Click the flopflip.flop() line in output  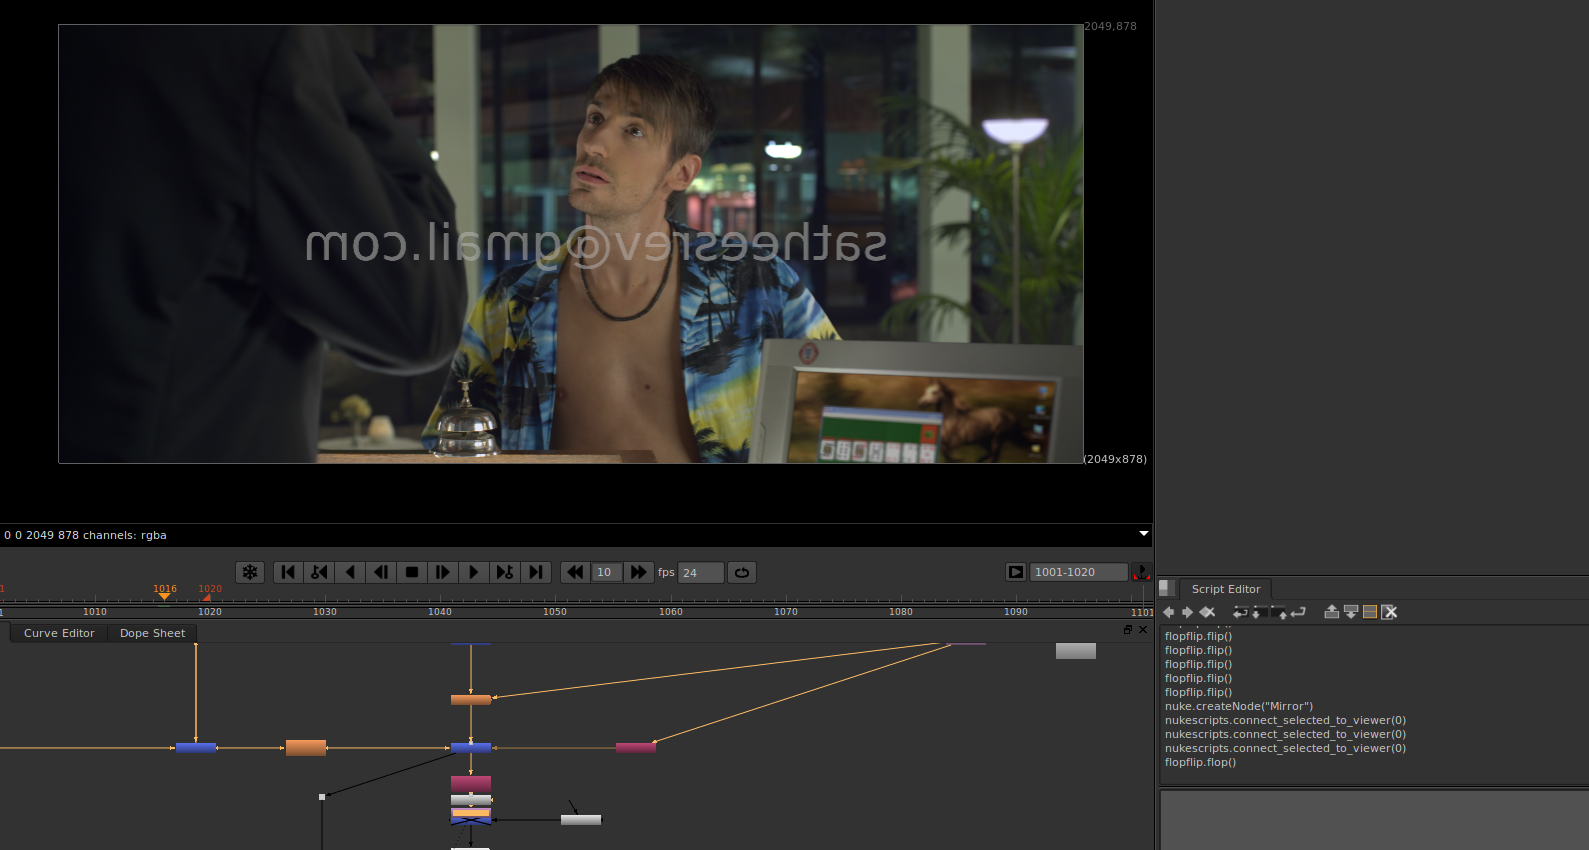pyautogui.click(x=1200, y=762)
